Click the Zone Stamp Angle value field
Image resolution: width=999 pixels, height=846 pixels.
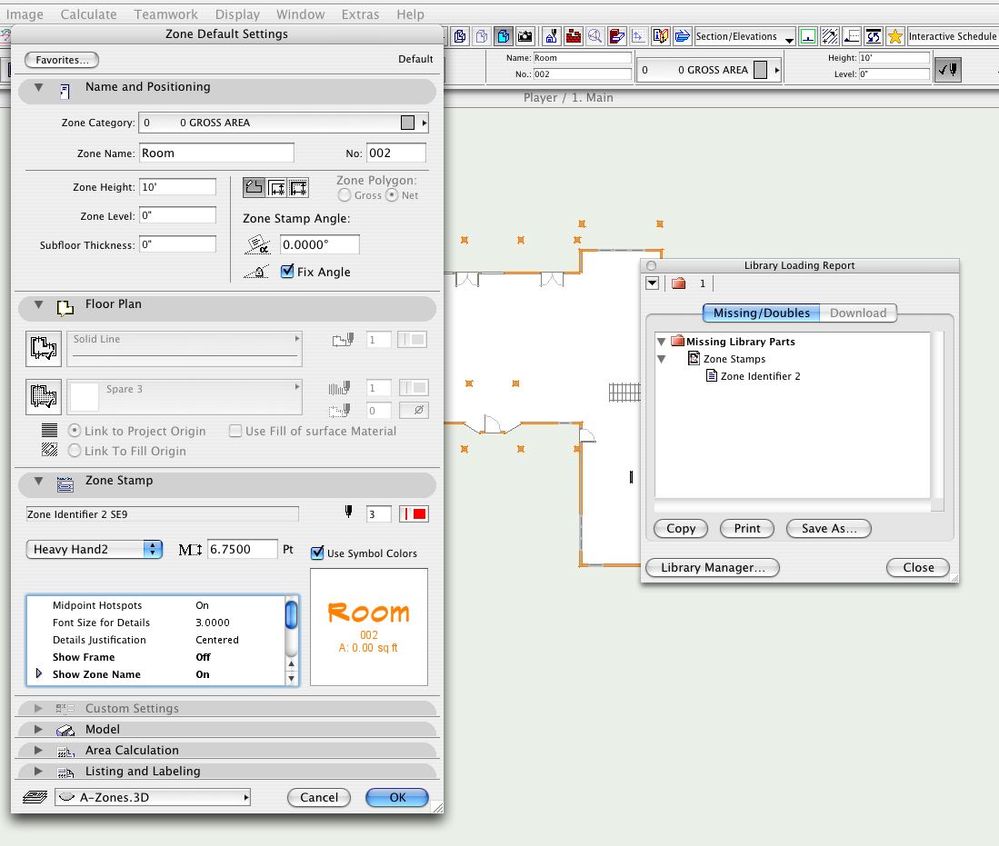(x=319, y=245)
